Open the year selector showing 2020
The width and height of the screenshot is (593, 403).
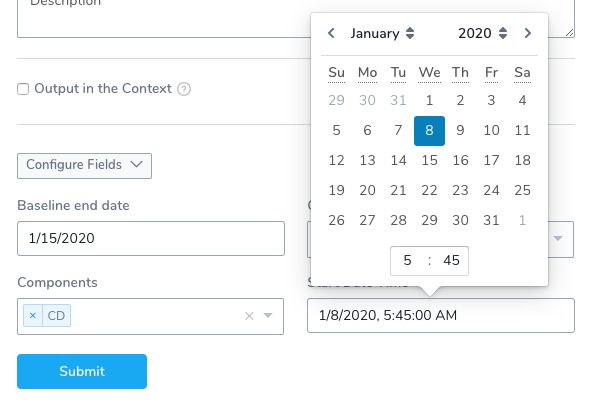pyautogui.click(x=483, y=33)
